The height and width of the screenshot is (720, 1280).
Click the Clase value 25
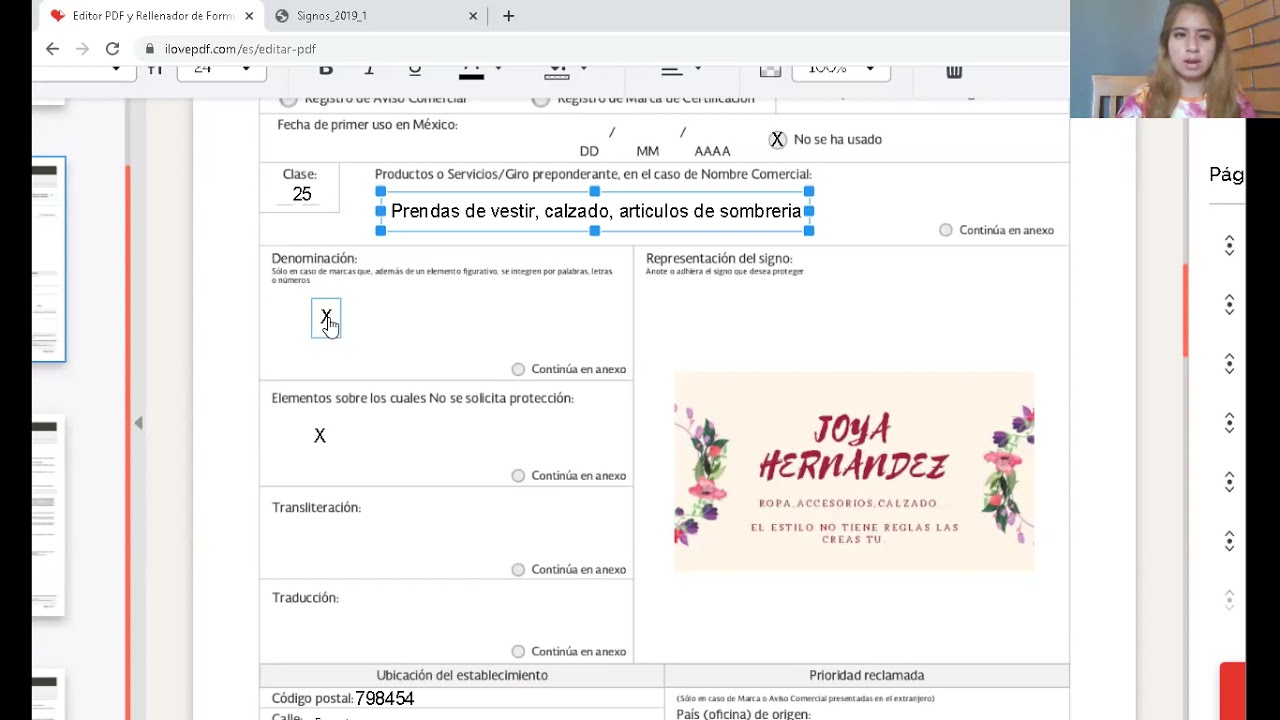tap(302, 194)
